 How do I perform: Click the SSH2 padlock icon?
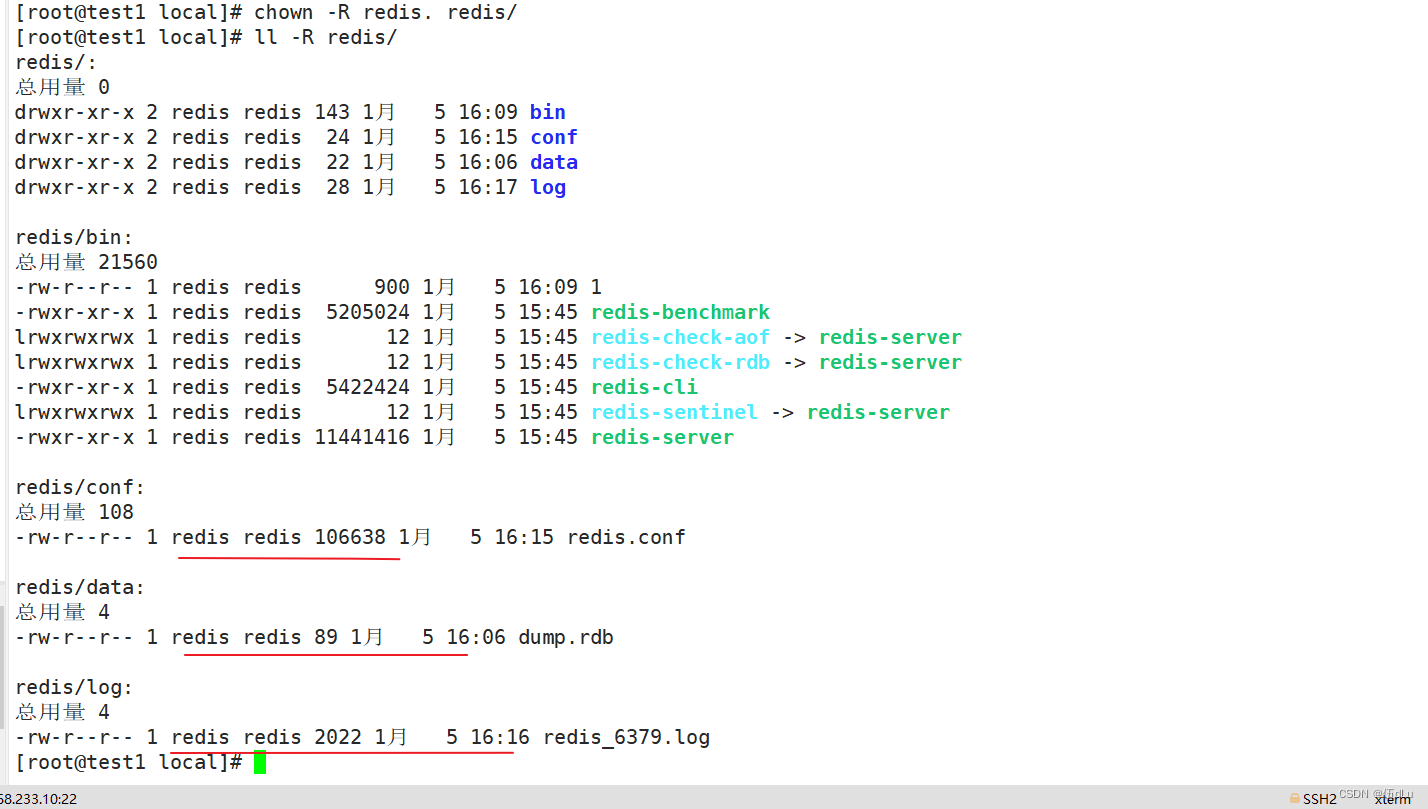pos(1295,798)
